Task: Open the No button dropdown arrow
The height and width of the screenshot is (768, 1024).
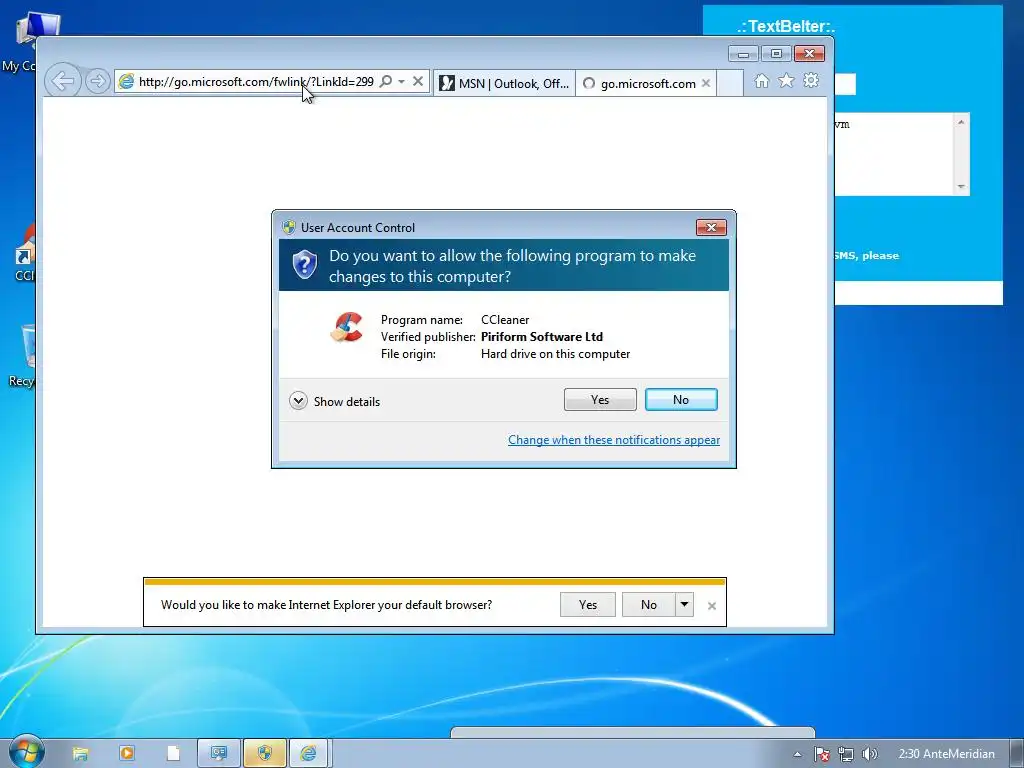Action: point(684,605)
